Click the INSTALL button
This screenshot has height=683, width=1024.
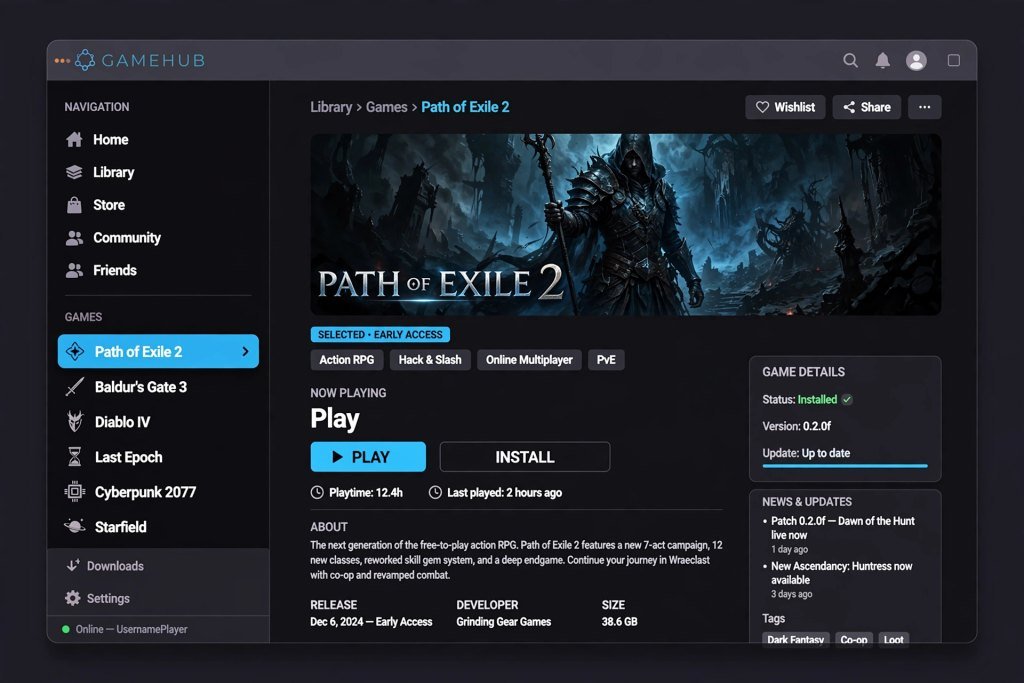(x=525, y=456)
